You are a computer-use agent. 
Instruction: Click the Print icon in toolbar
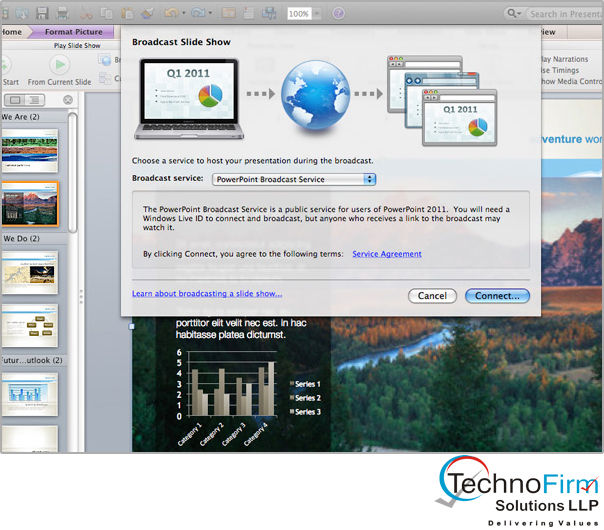tap(62, 14)
